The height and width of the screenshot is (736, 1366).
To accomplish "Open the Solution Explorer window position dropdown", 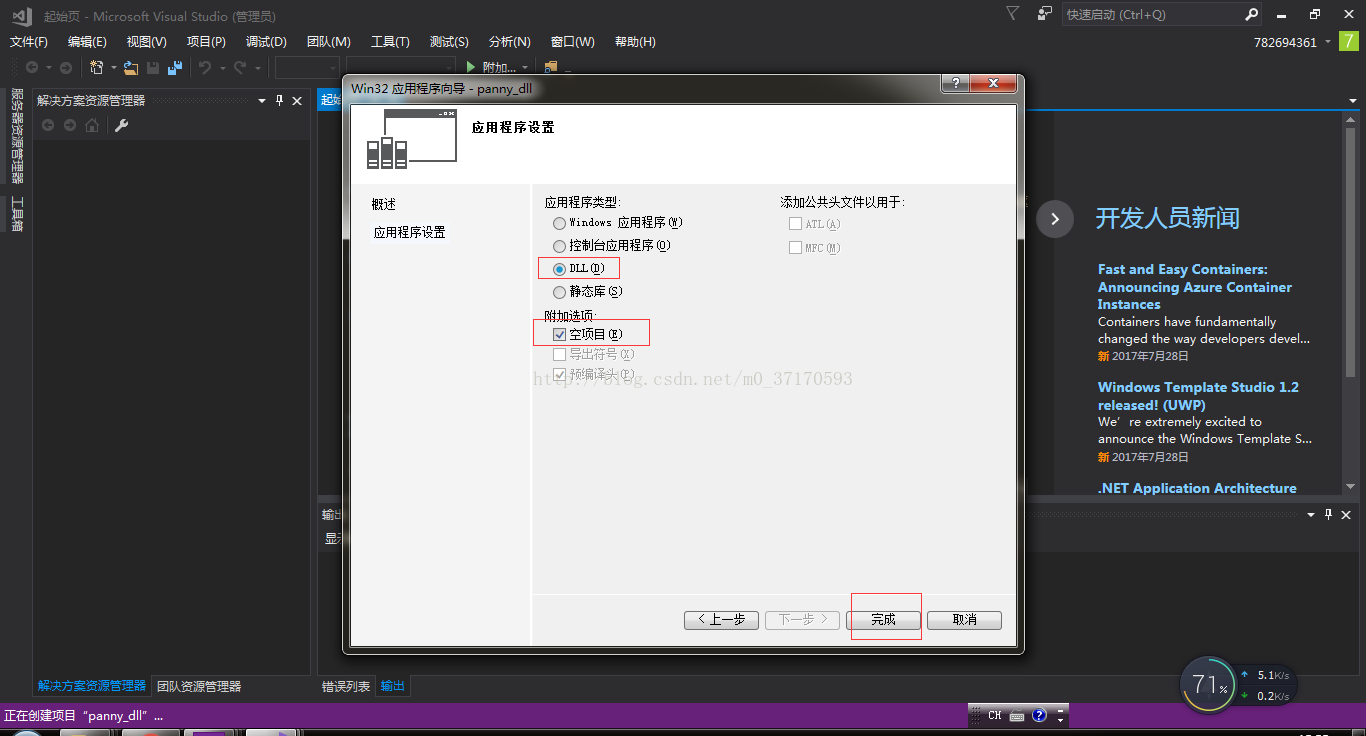I will click(x=262, y=101).
